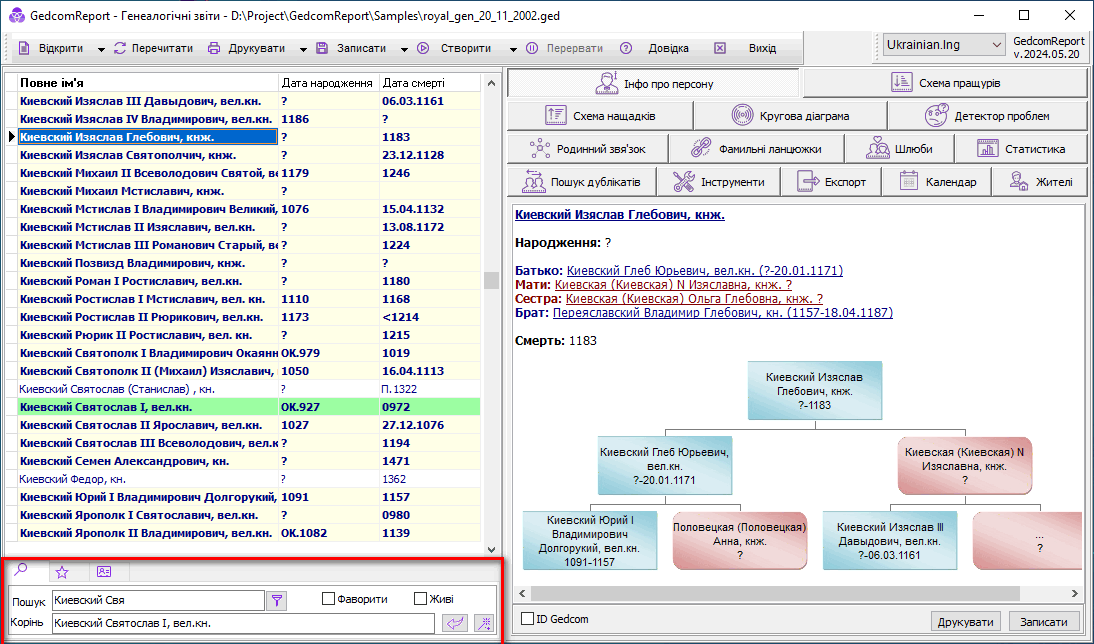The height and width of the screenshot is (644, 1094).
Task: Expand the Ukrainian.lng language dropdown
Action: point(996,45)
